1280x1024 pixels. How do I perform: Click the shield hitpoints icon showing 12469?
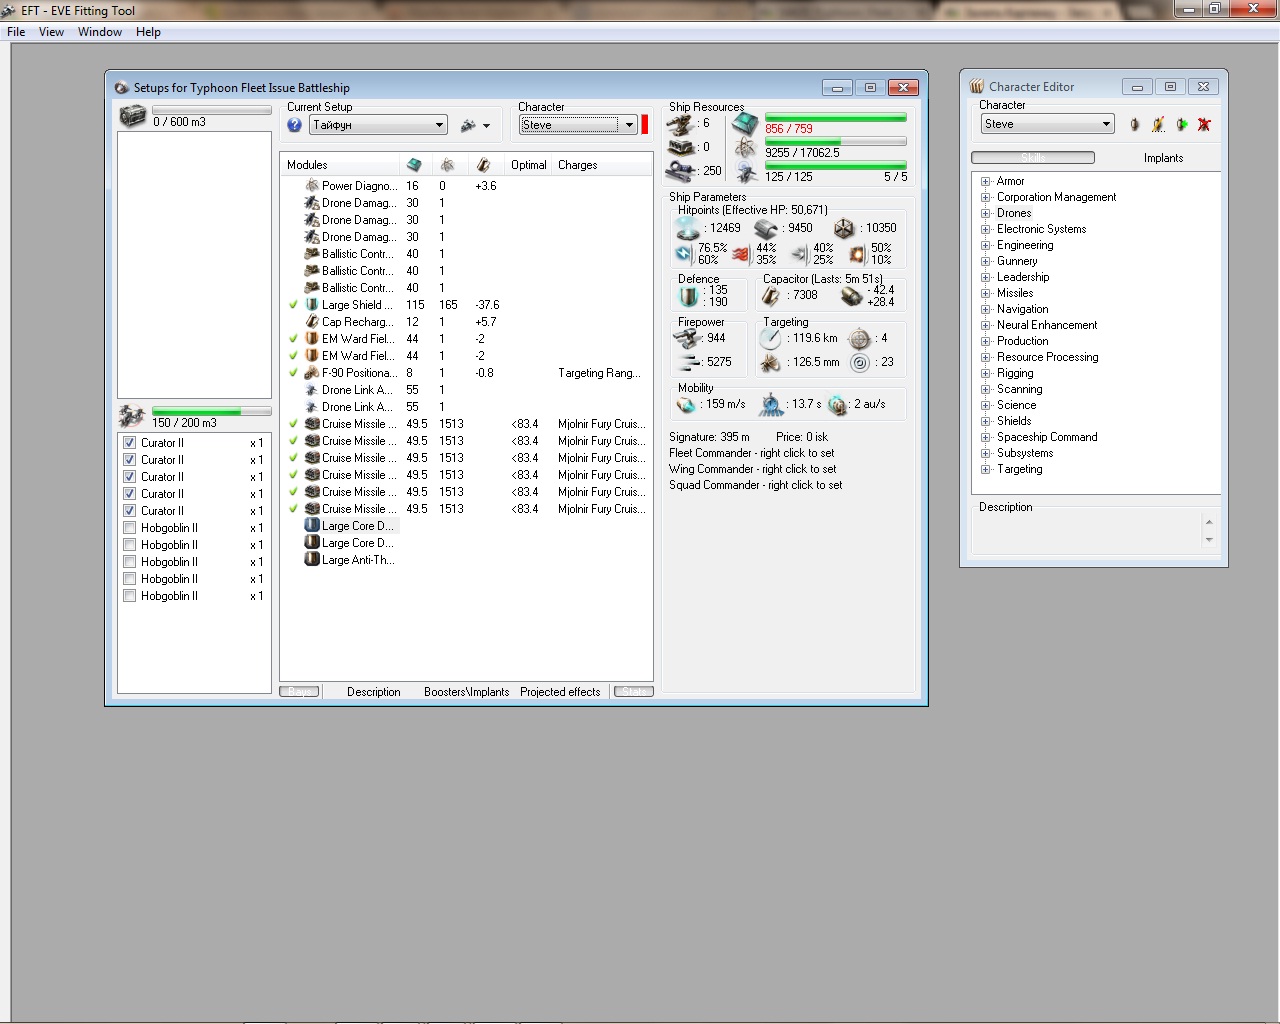pyautogui.click(x=688, y=228)
